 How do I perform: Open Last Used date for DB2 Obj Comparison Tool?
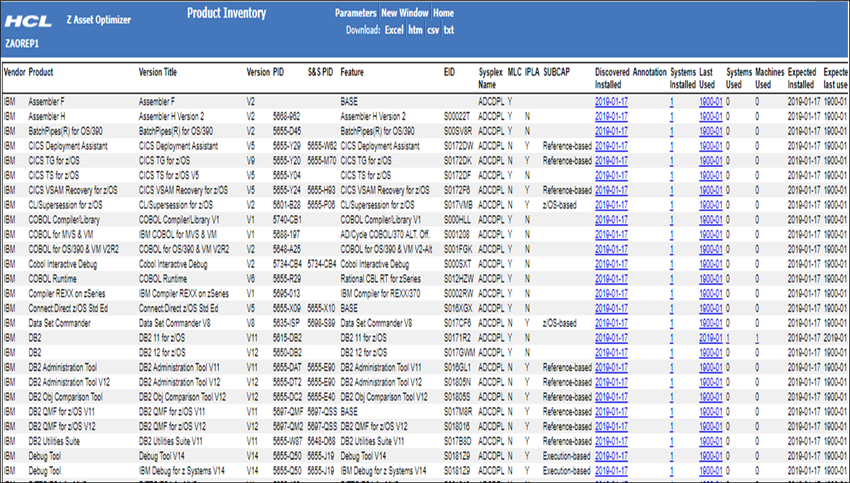[x=711, y=397]
